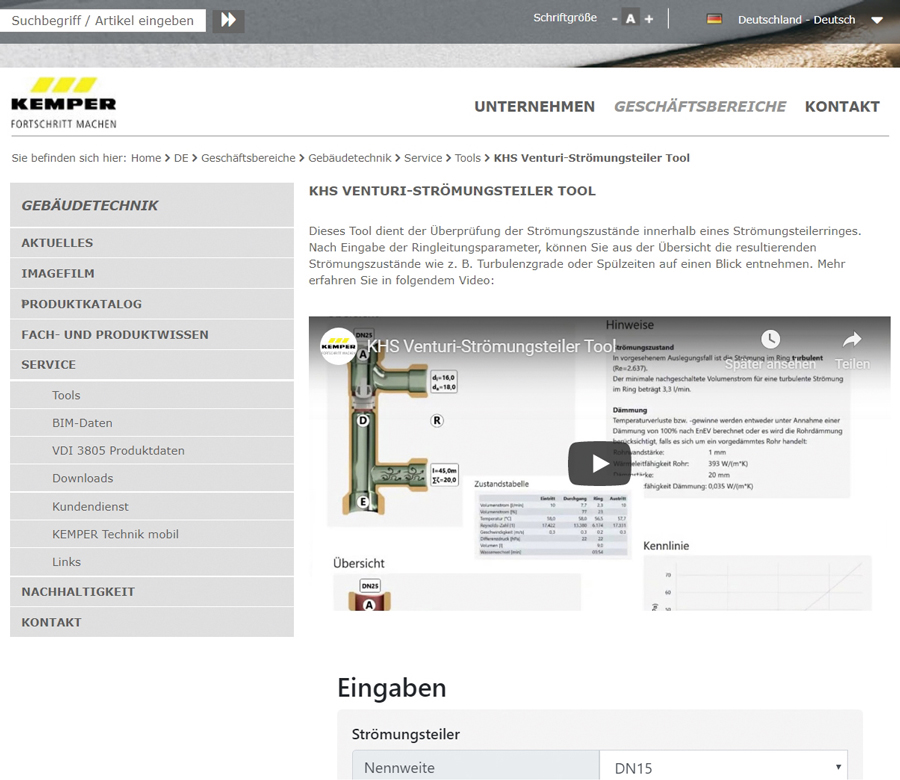Open FACH- UND PRODUKTWISSEN in sidebar
The width and height of the screenshot is (900, 780).
click(152, 335)
